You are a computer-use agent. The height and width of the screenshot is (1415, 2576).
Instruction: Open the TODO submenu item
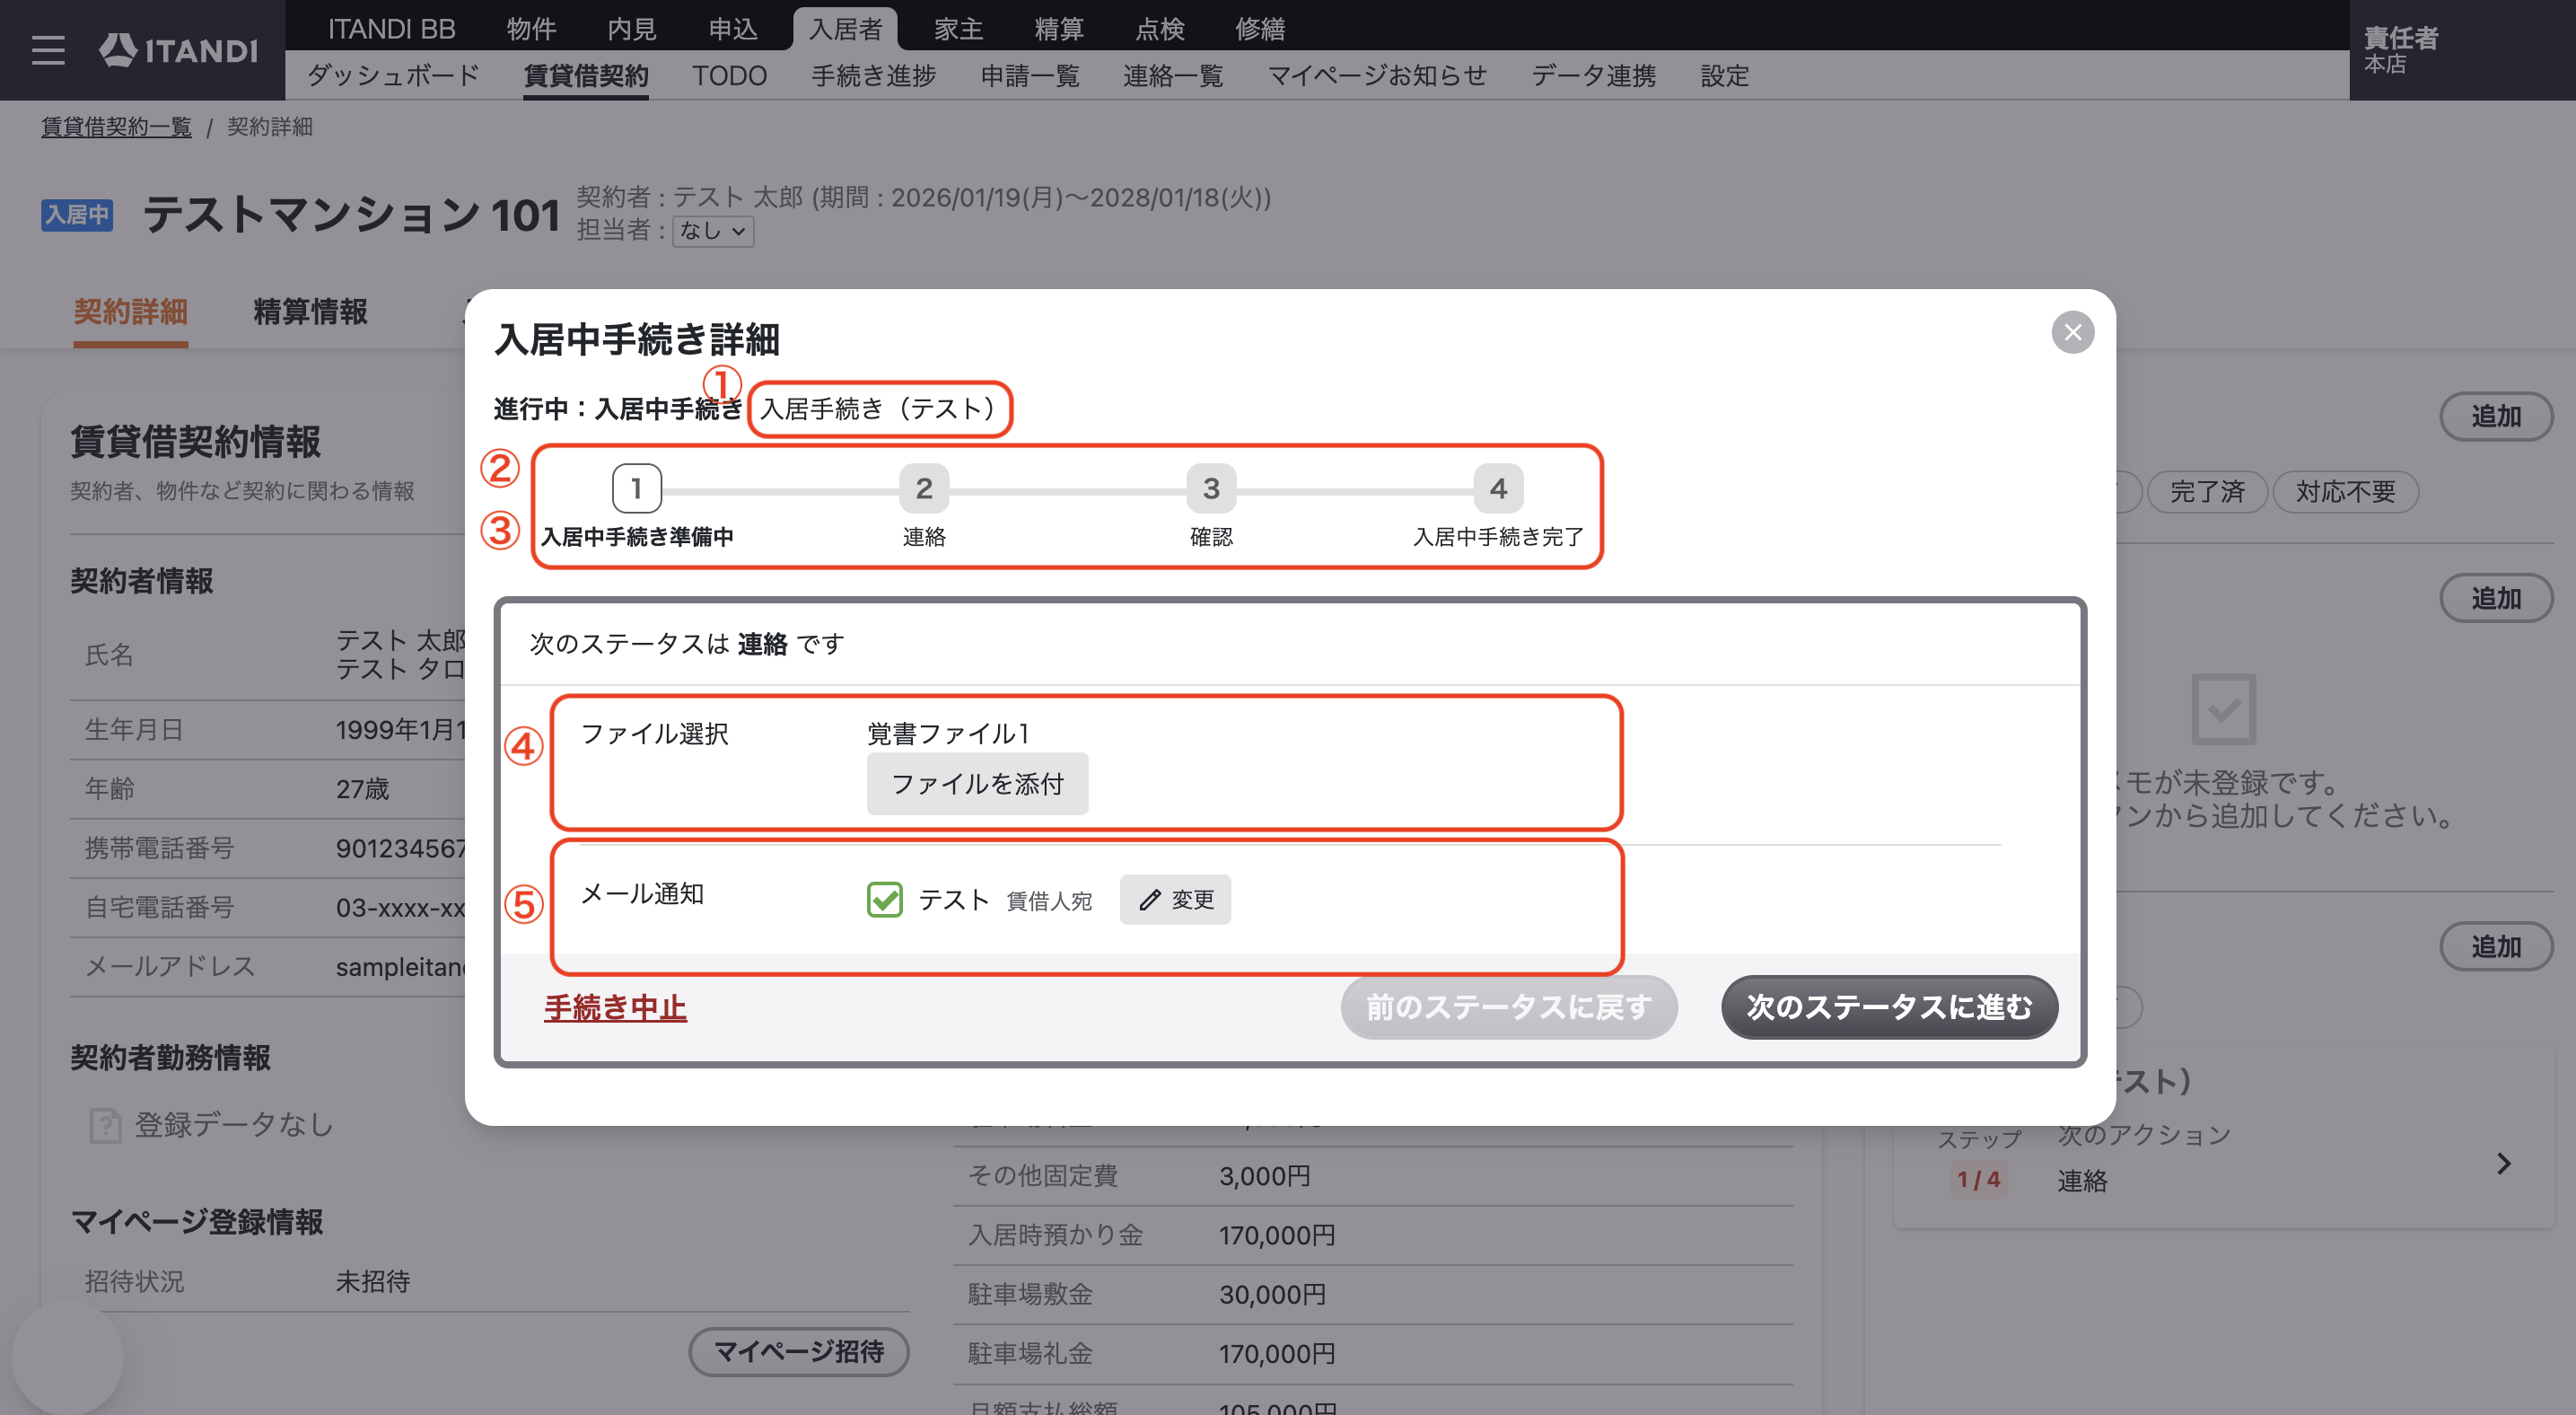tap(730, 76)
